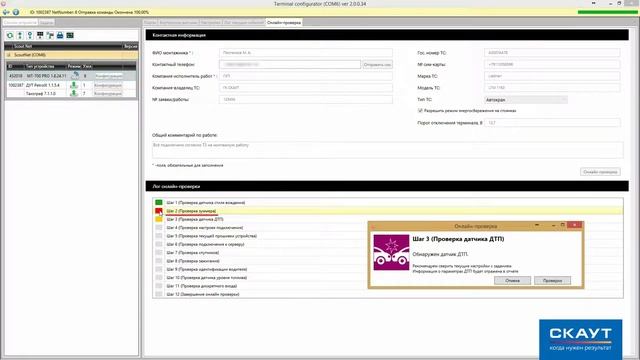This screenshot has height=360, width=640.
Task: Click the Контактный телефон input field
Action: tap(290, 64)
